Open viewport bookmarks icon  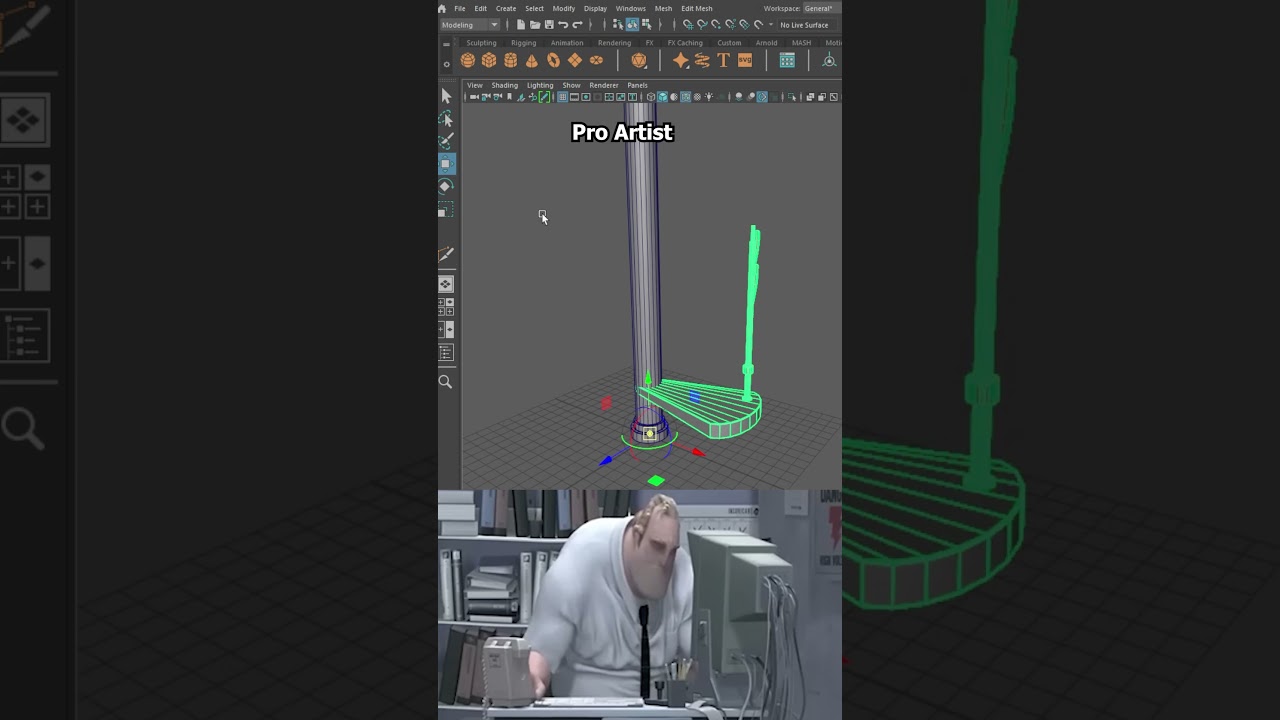click(509, 97)
